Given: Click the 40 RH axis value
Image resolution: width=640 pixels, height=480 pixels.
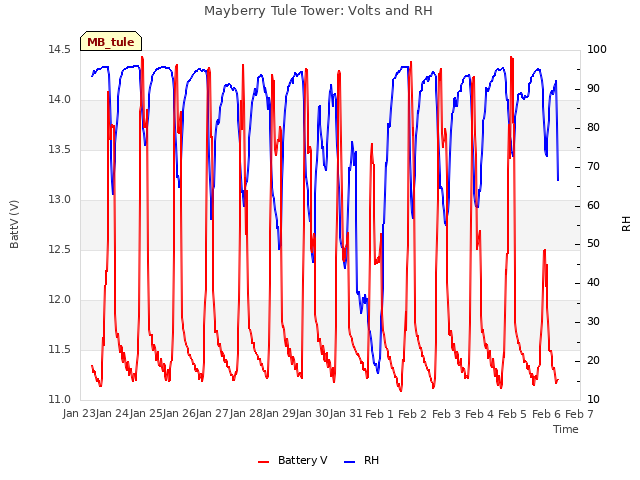Looking at the screenshot, I should [x=593, y=283].
